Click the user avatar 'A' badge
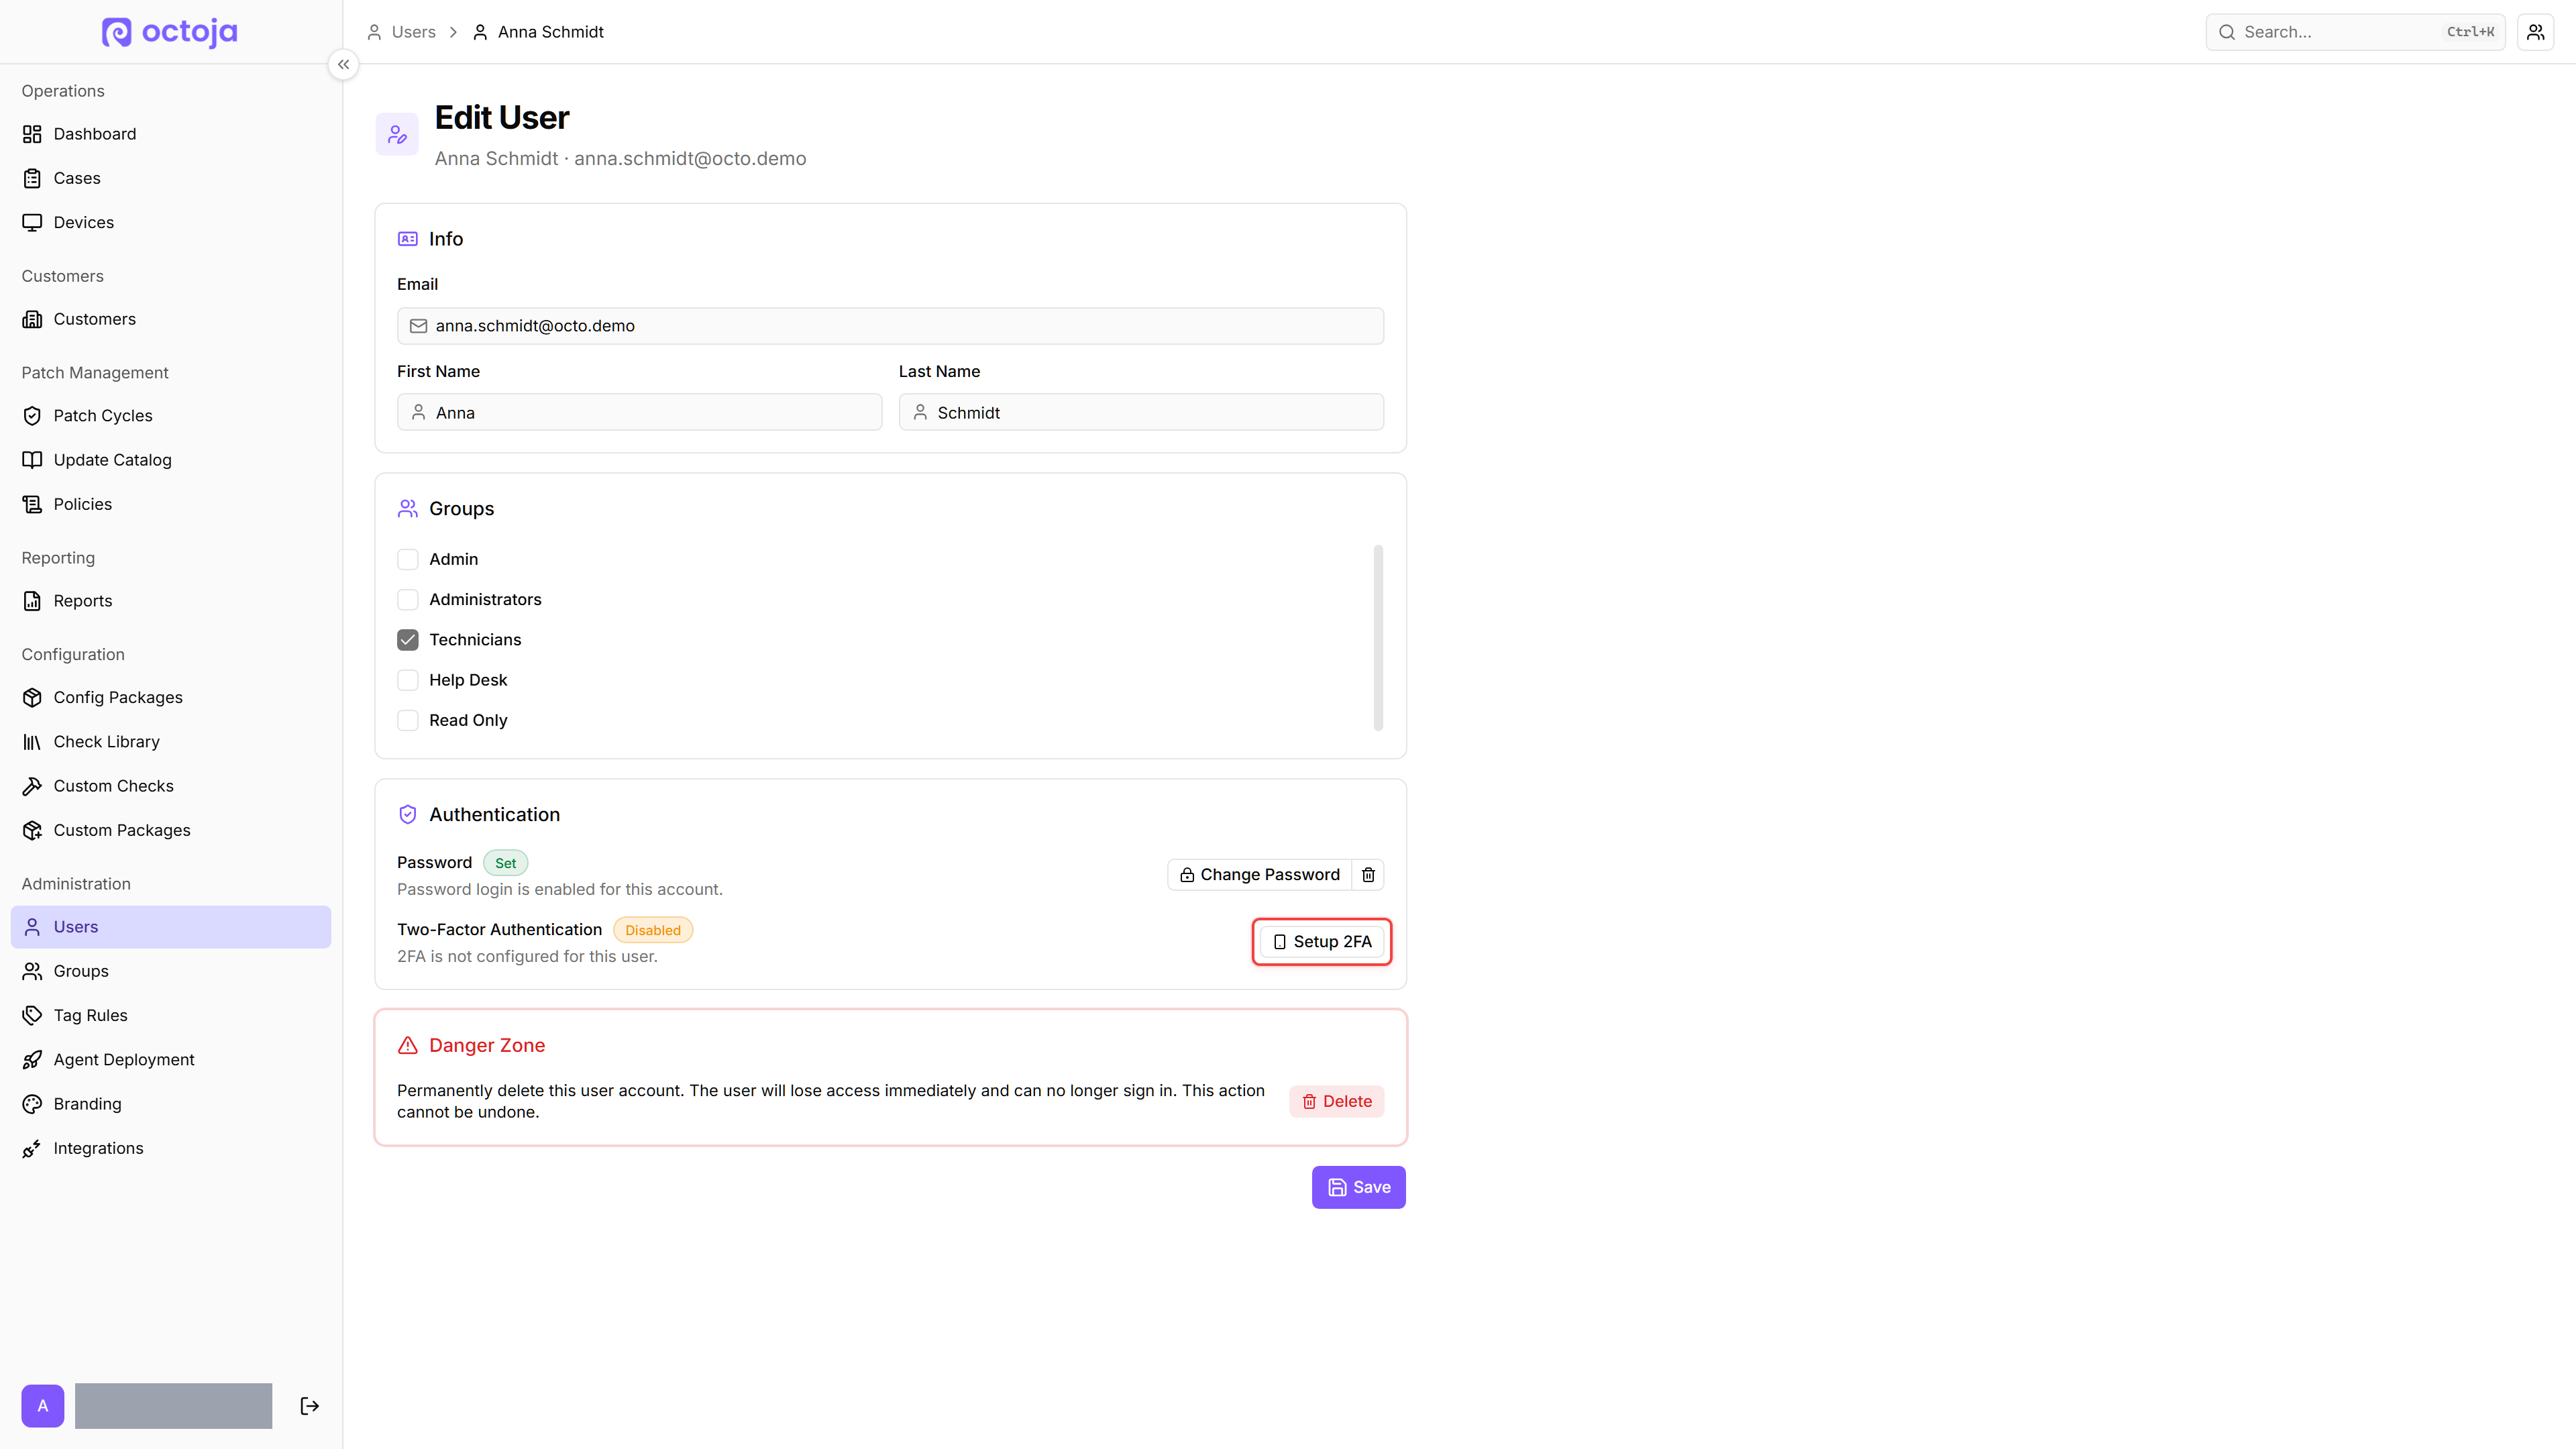2576x1449 pixels. pos(43,1406)
